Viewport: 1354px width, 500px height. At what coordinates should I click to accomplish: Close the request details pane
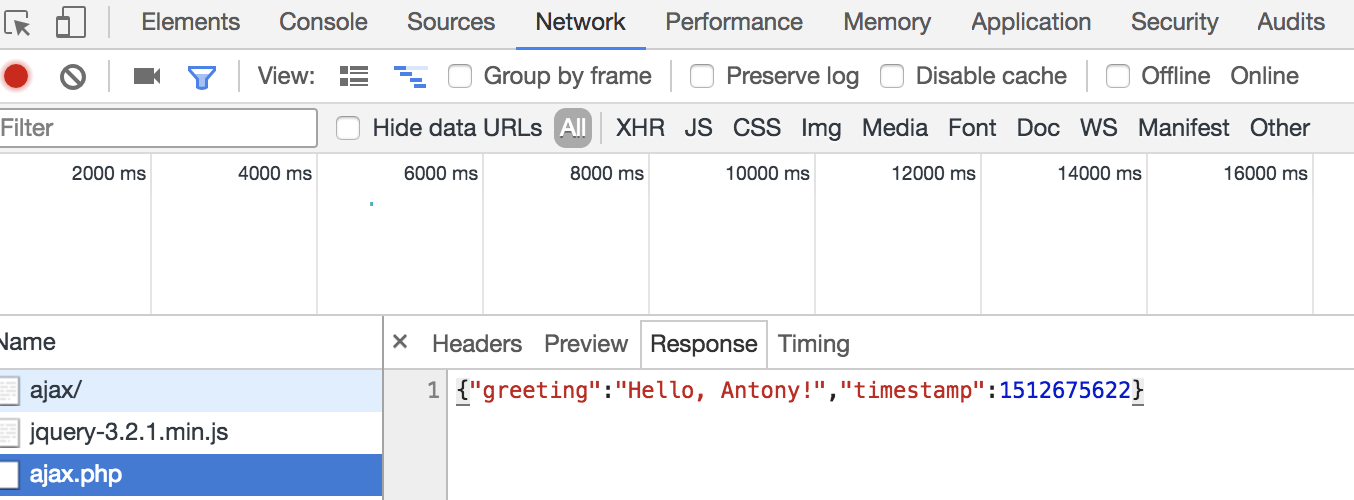[x=400, y=342]
